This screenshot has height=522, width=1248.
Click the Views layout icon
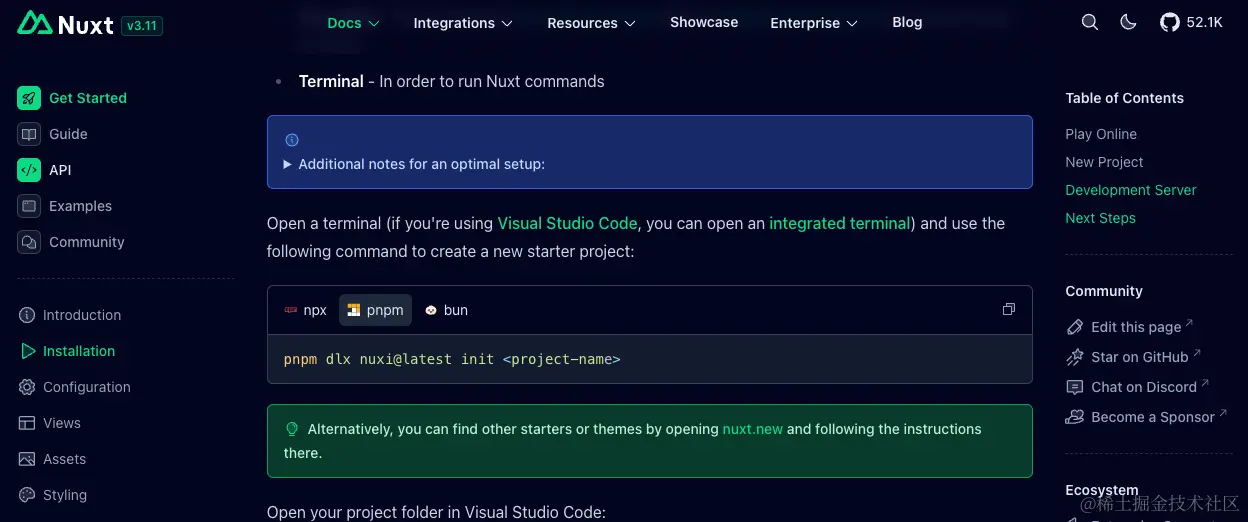pos(27,423)
